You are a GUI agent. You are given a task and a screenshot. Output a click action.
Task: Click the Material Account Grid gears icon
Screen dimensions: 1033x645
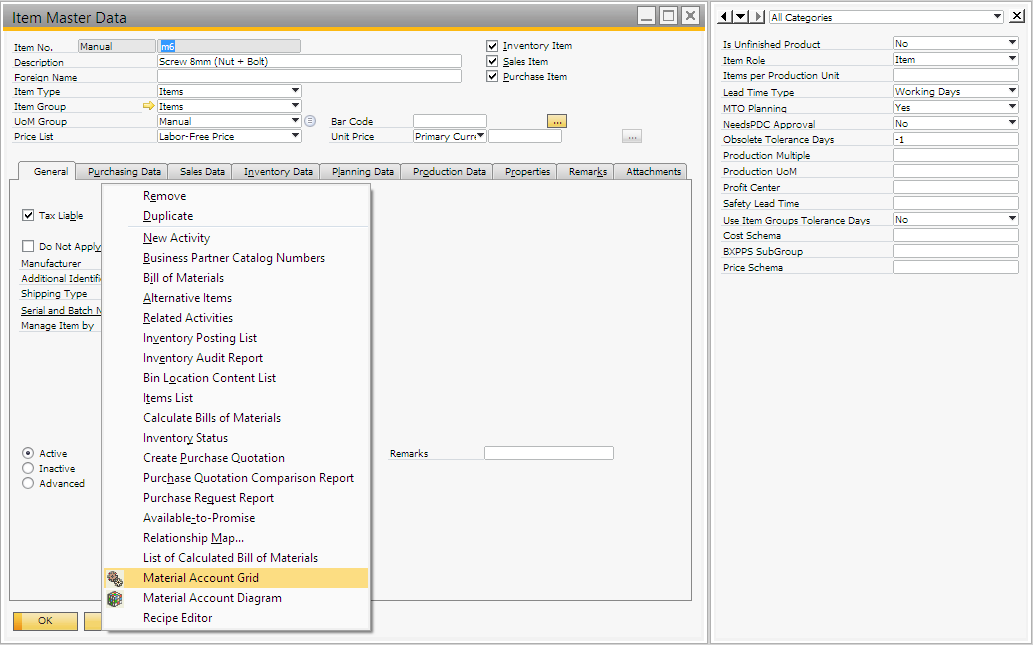115,578
